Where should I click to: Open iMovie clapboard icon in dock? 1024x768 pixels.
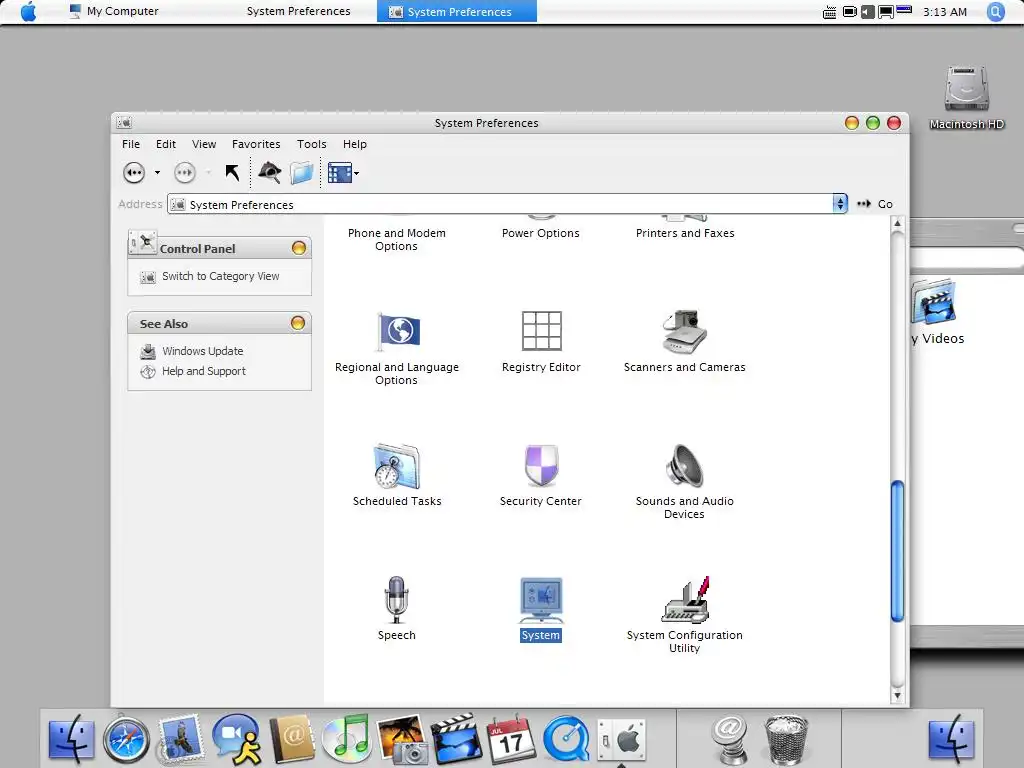coord(455,739)
